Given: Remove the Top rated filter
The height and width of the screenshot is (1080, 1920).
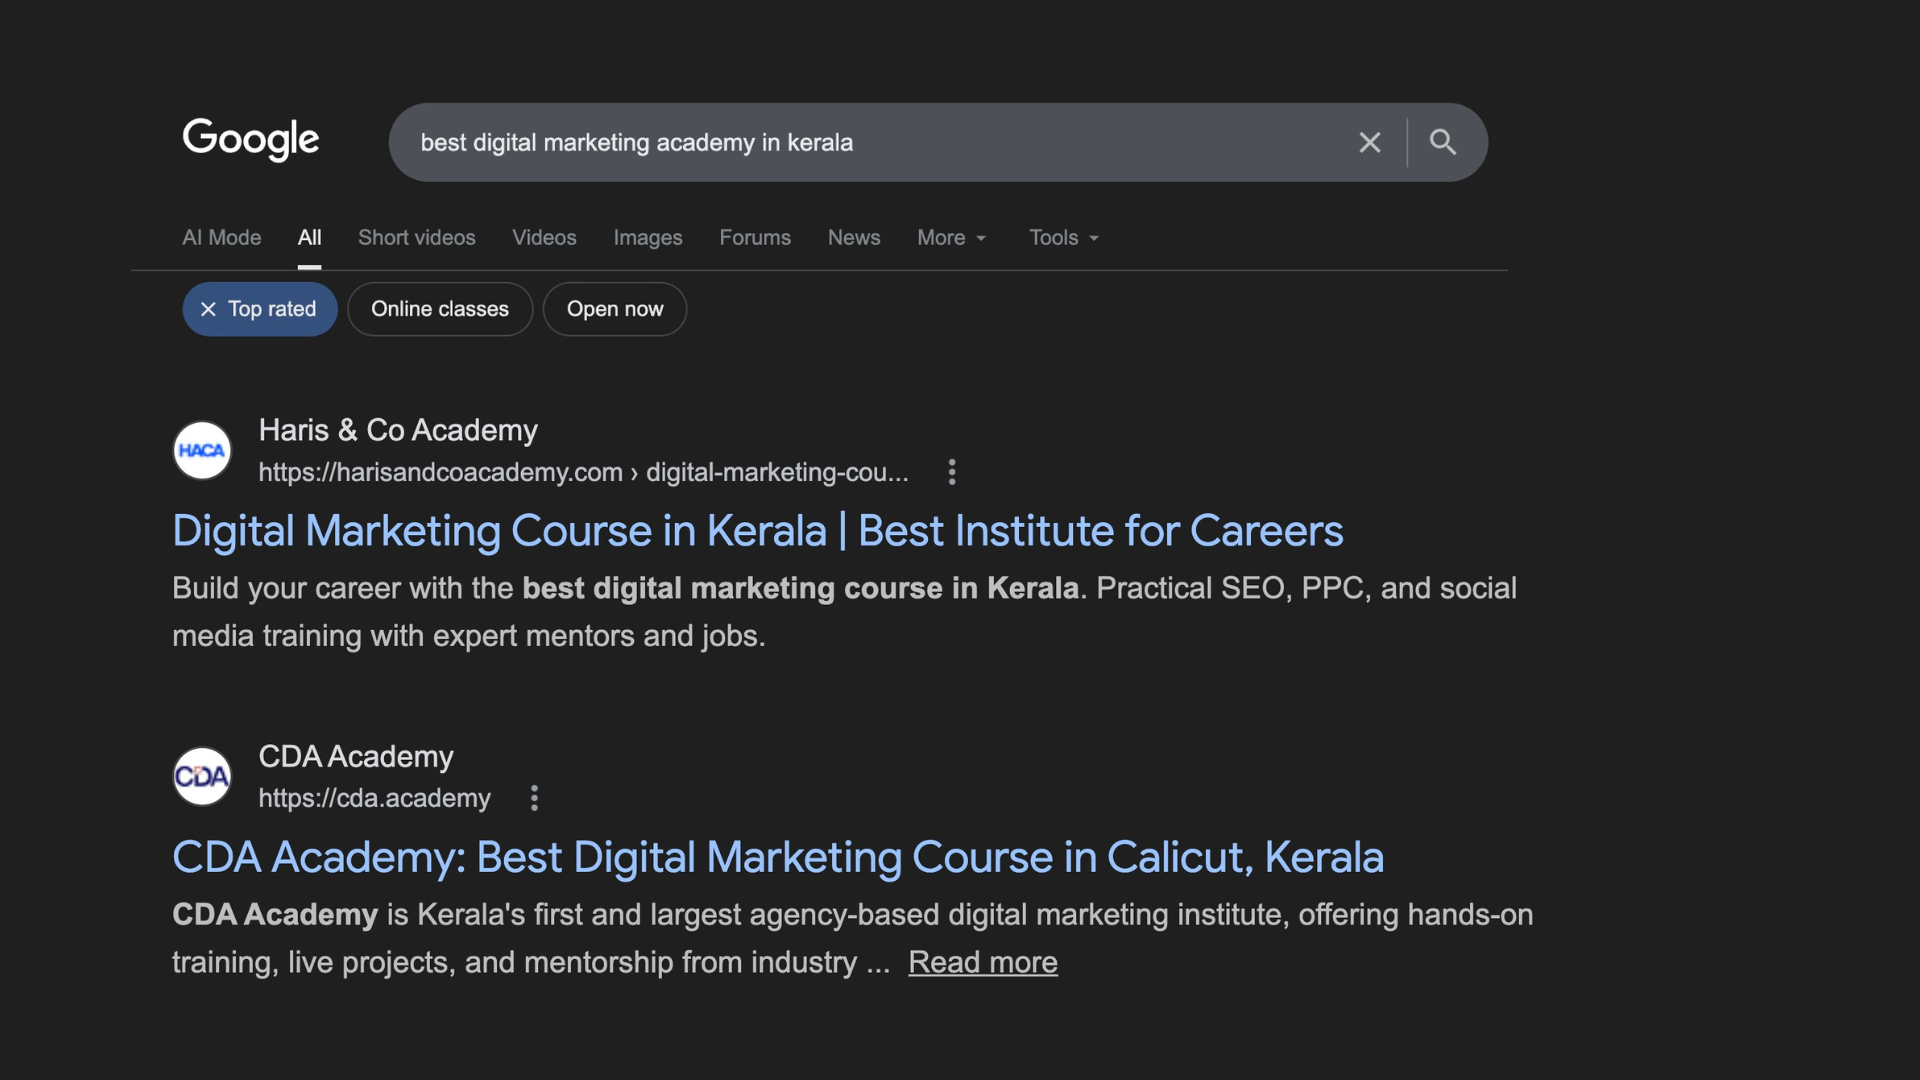Looking at the screenshot, I should tap(208, 310).
